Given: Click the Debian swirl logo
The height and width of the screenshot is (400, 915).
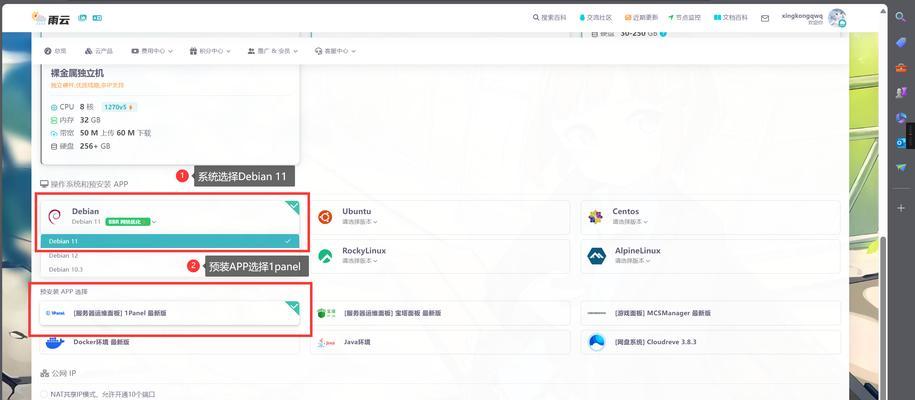Looking at the screenshot, I should tap(54, 217).
